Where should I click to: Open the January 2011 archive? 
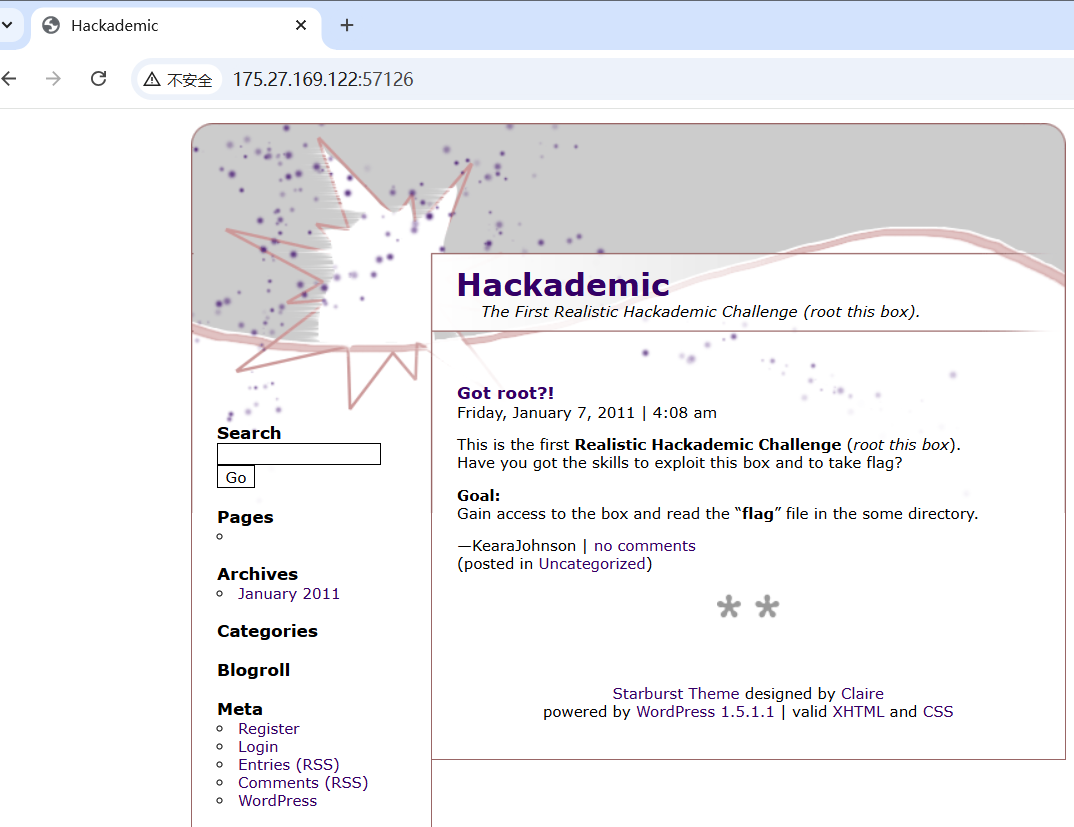(289, 593)
